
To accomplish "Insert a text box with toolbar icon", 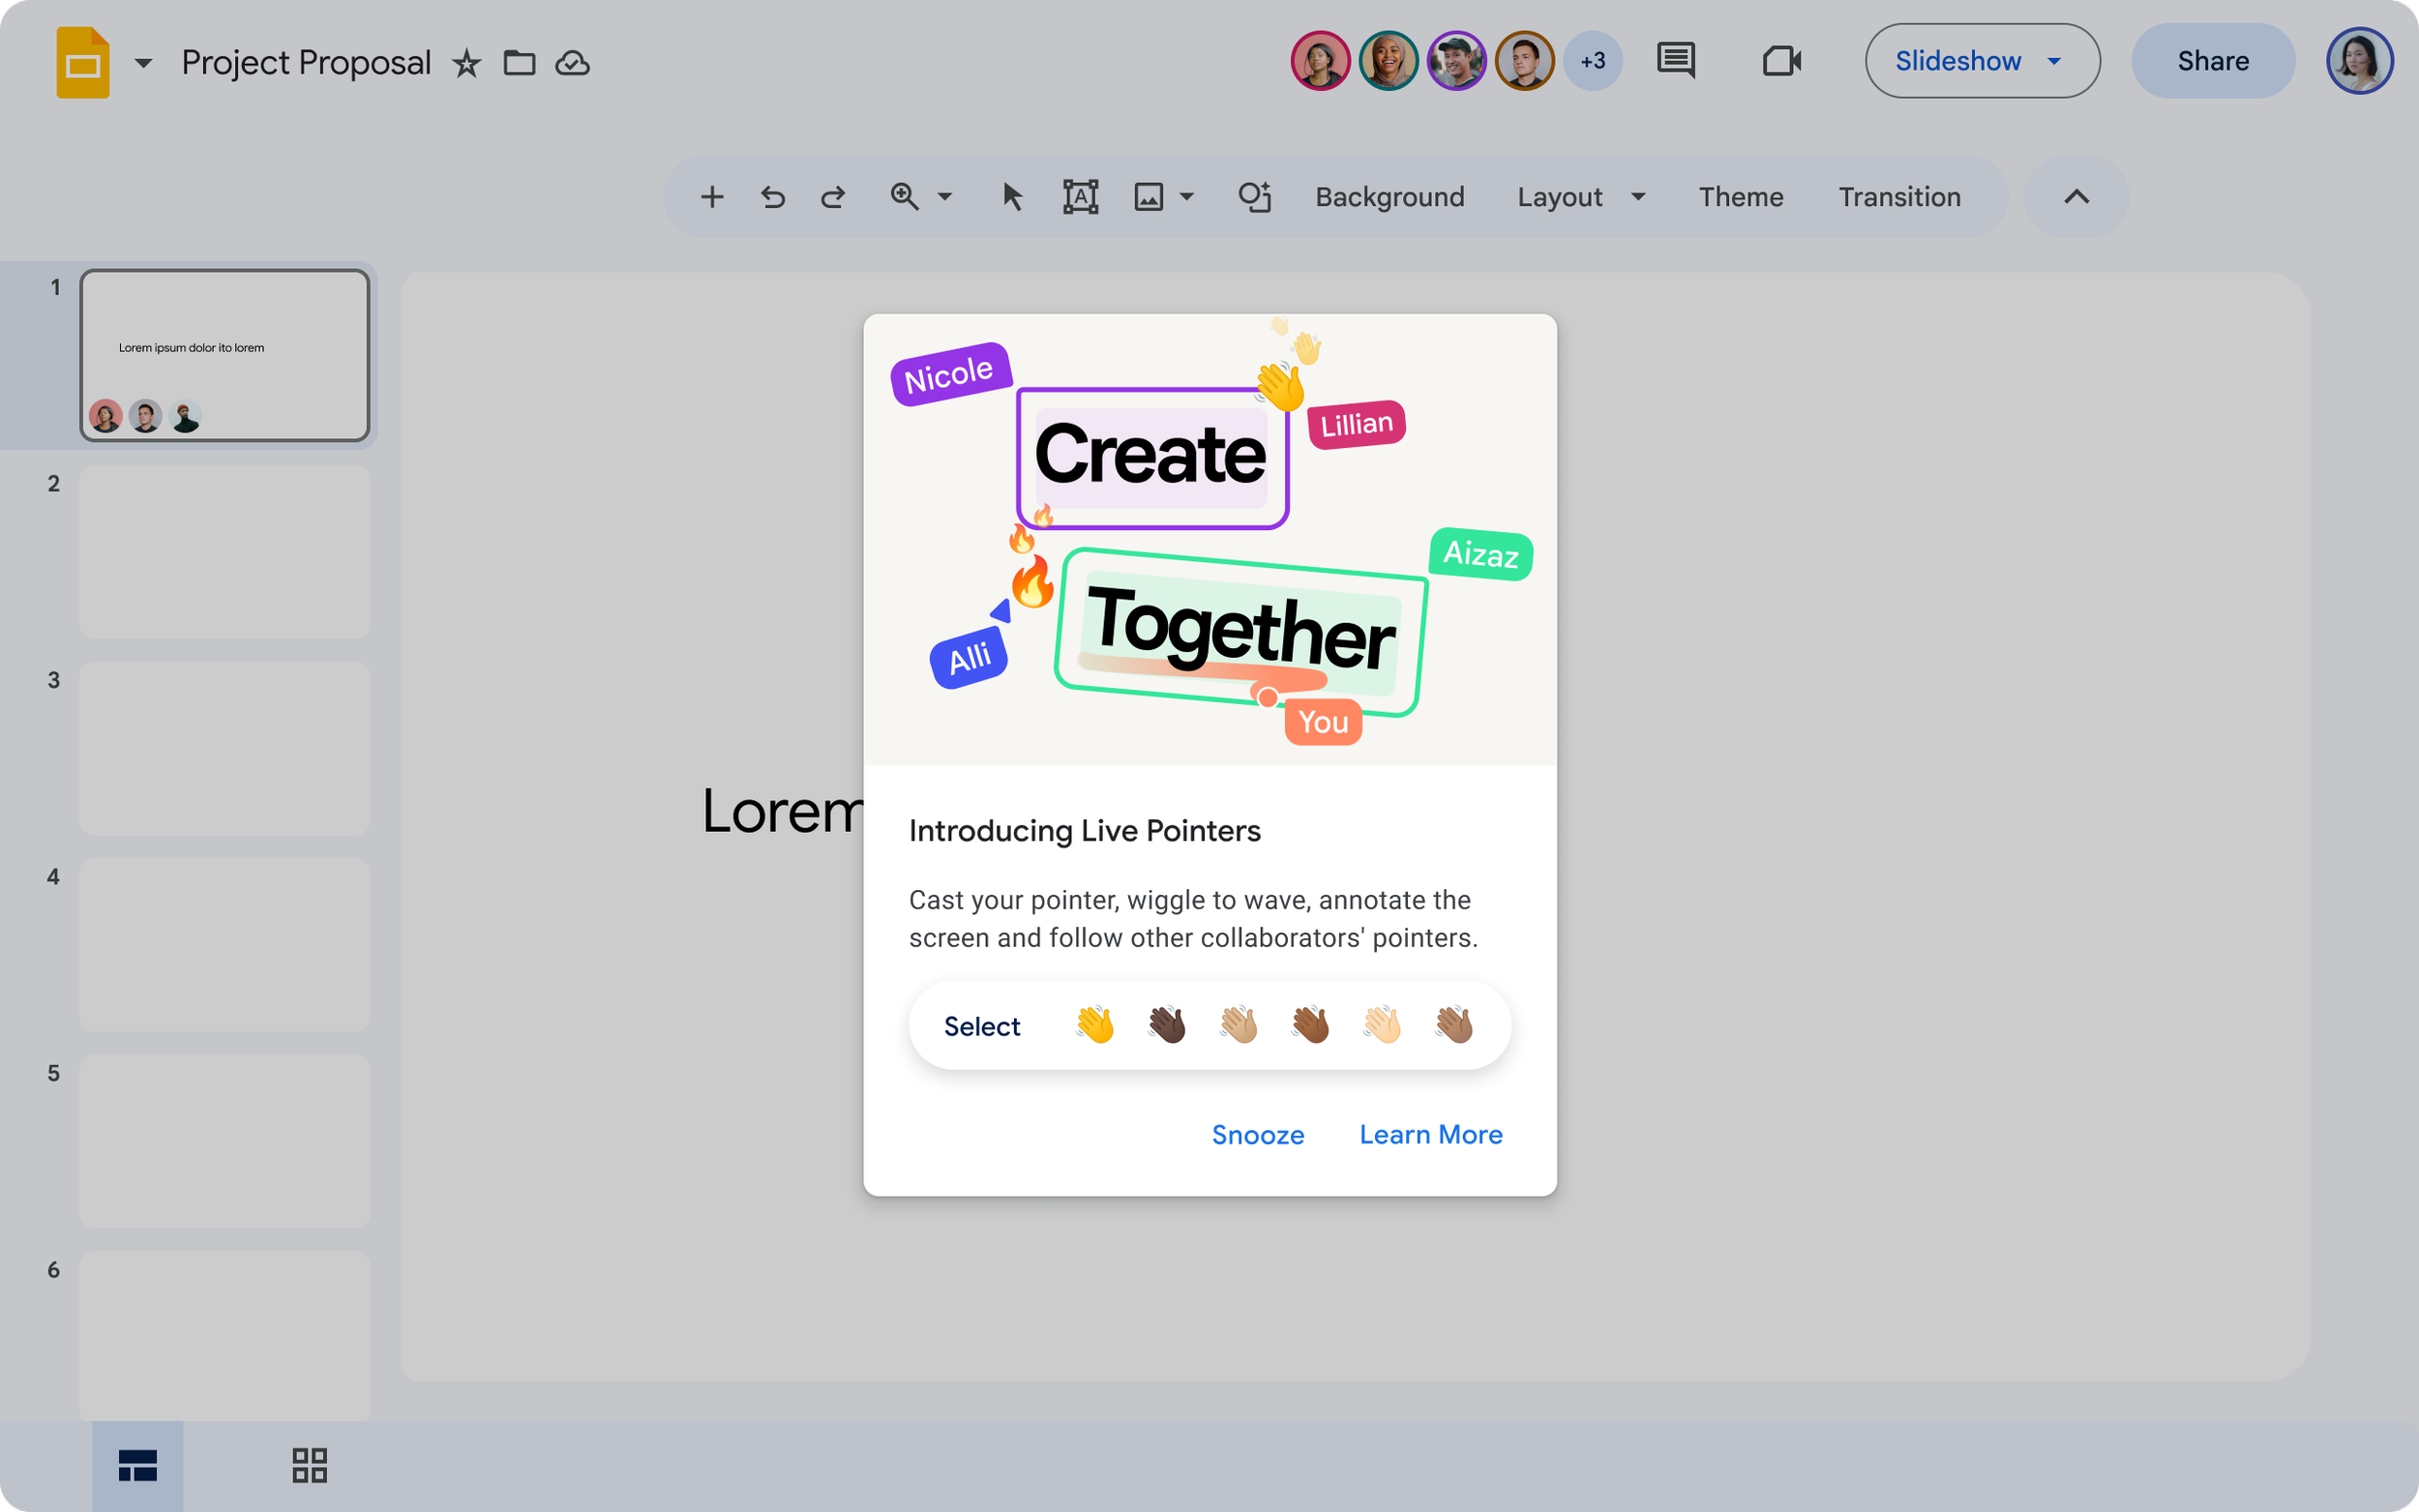I will (1080, 197).
